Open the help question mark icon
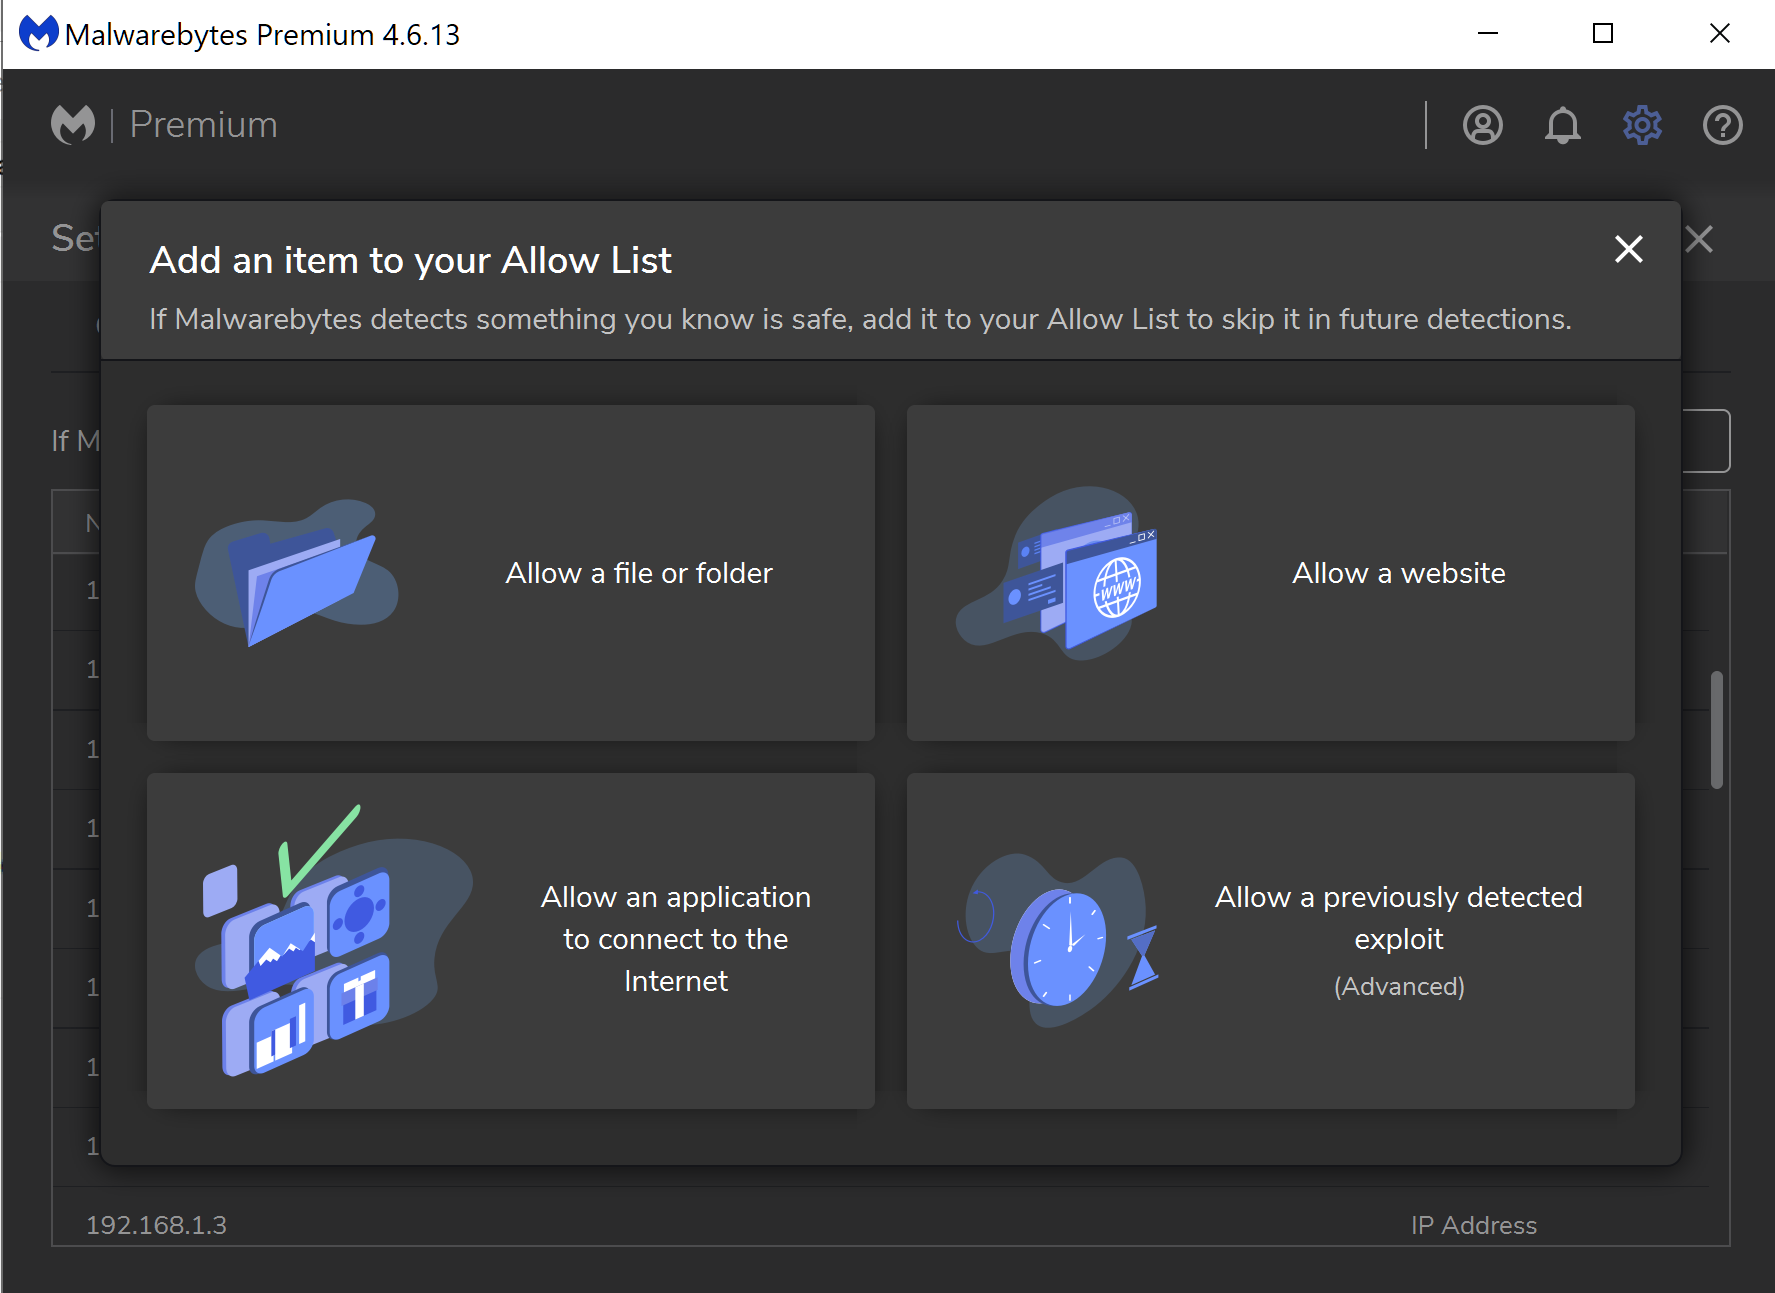Viewport: 1775px width, 1293px height. [x=1722, y=126]
